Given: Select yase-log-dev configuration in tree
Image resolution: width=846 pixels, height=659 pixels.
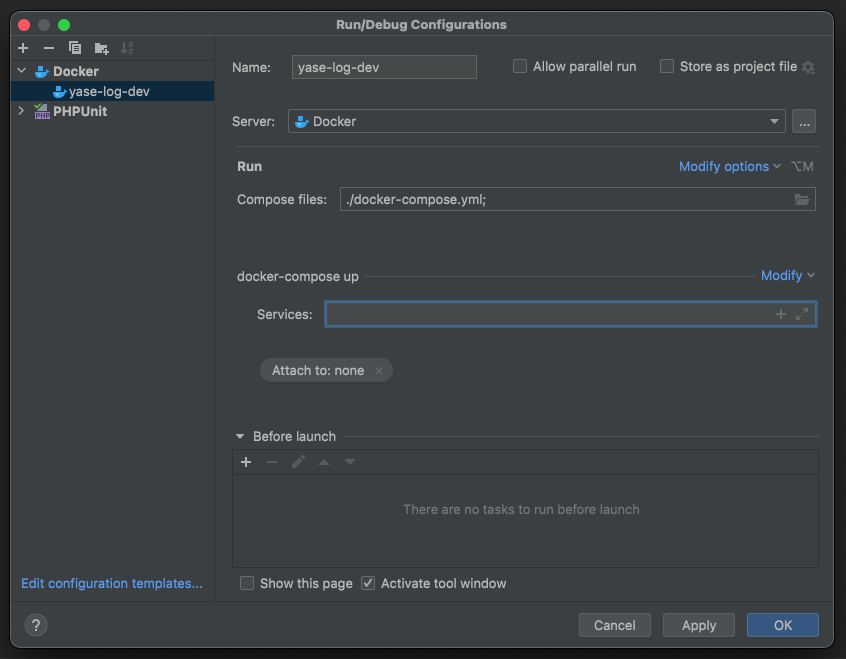Looking at the screenshot, I should tap(109, 91).
